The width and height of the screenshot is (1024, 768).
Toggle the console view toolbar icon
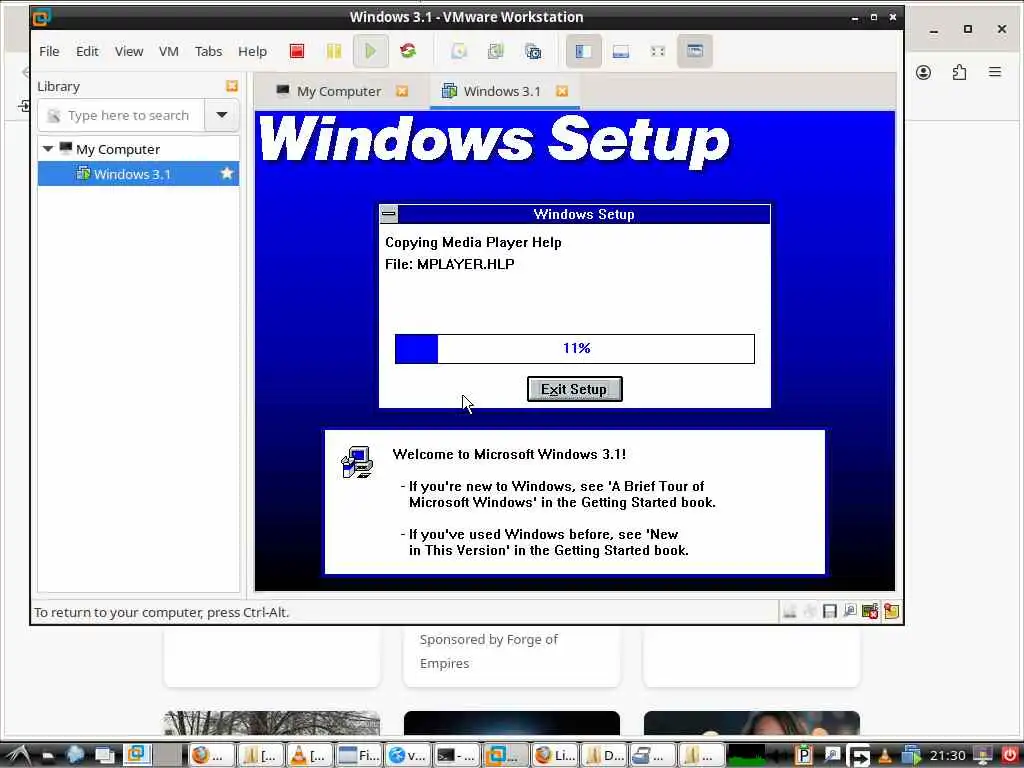click(694, 51)
